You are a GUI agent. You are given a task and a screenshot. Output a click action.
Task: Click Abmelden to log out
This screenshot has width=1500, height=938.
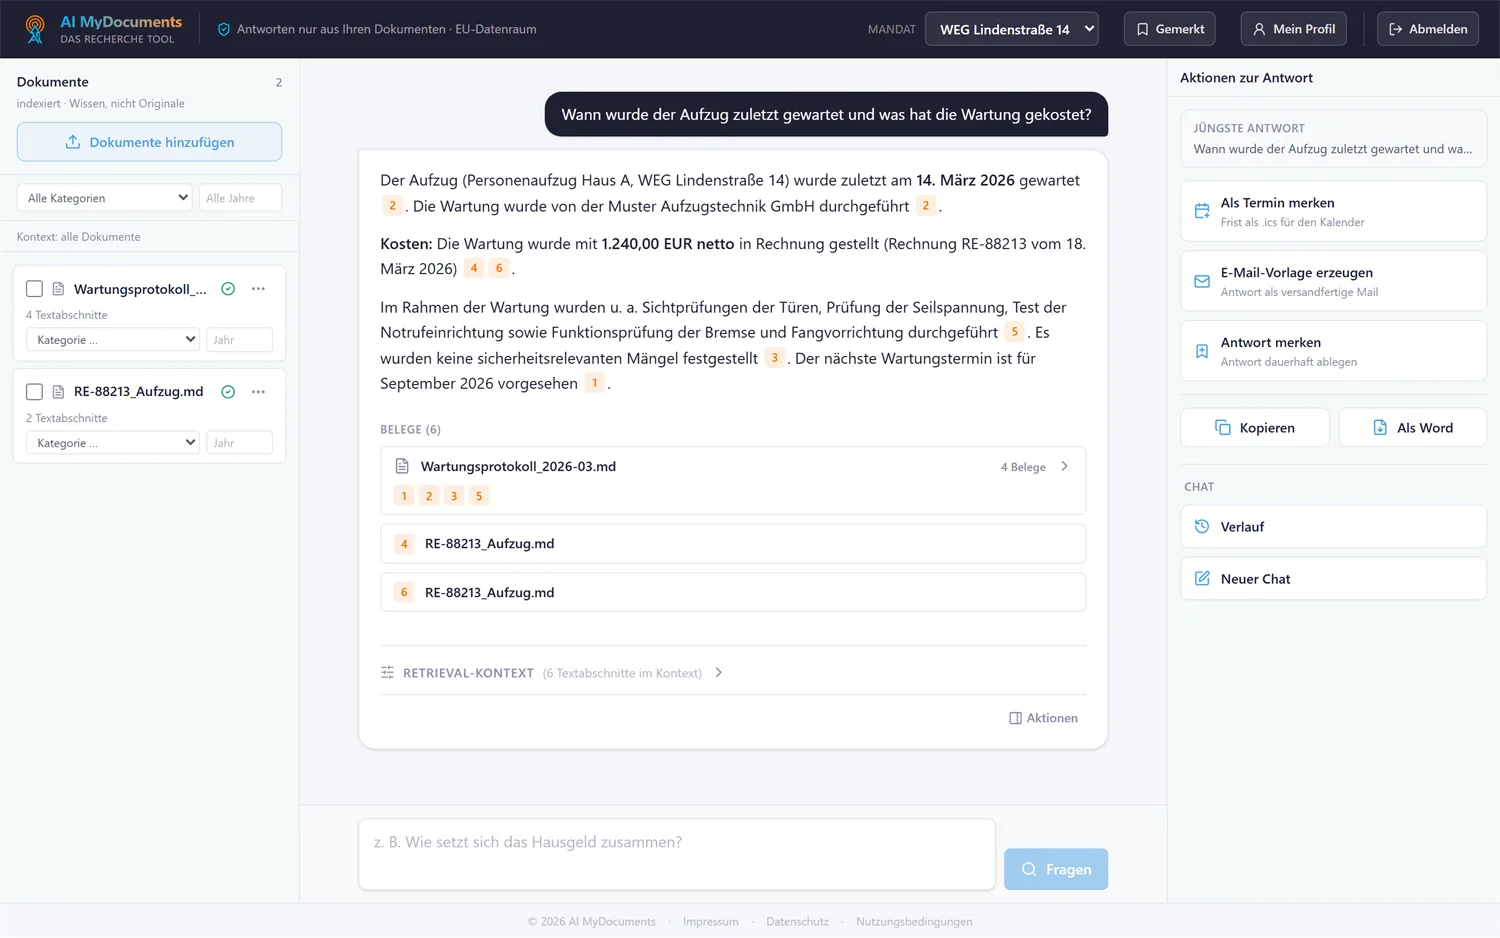1428,29
